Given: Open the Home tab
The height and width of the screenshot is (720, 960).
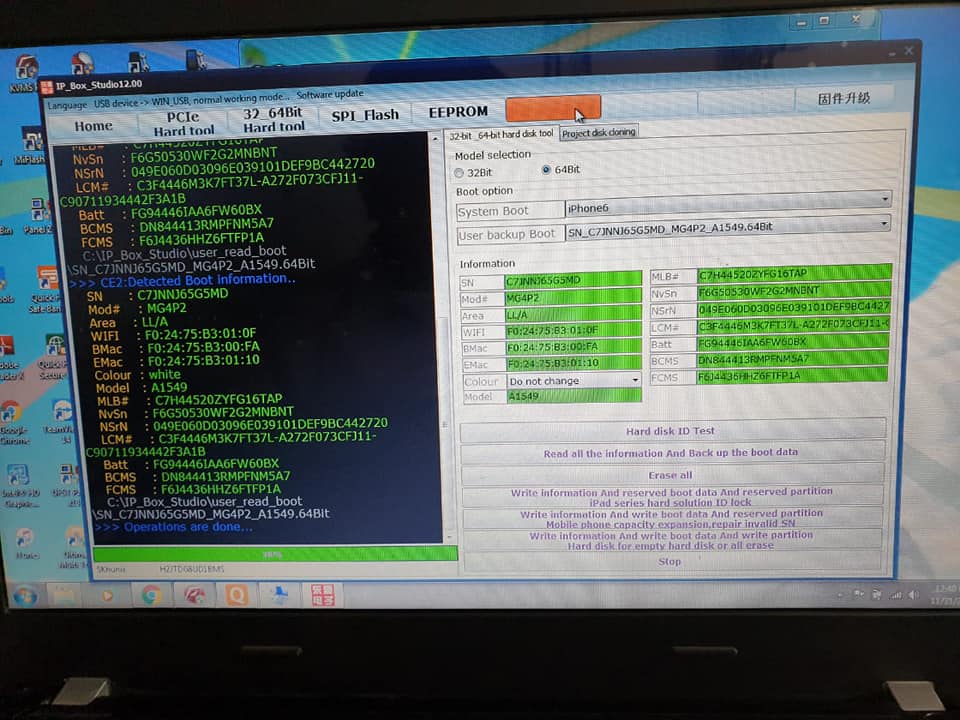Looking at the screenshot, I should 93,126.
